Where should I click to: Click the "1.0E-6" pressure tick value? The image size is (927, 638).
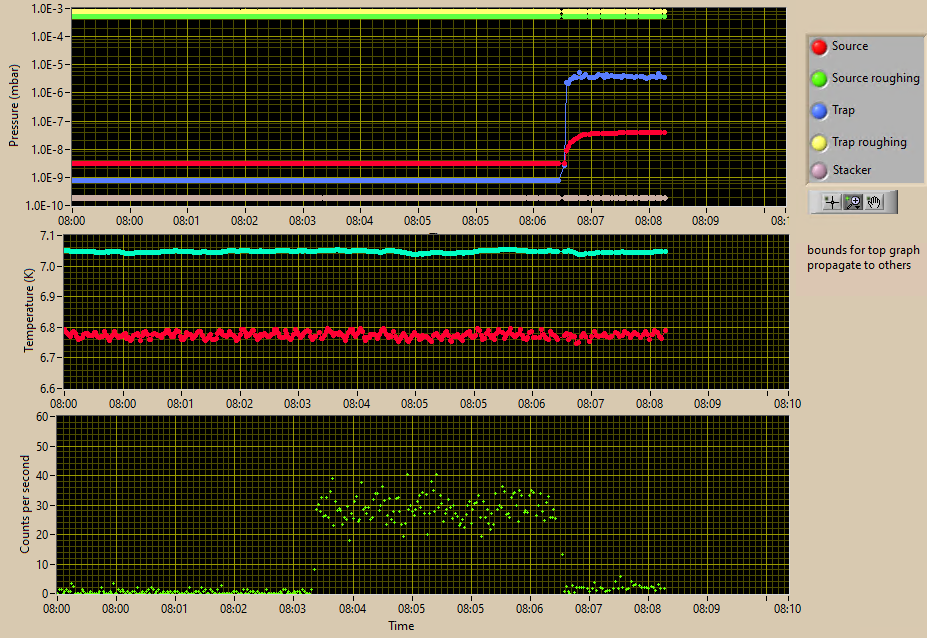(x=48, y=93)
